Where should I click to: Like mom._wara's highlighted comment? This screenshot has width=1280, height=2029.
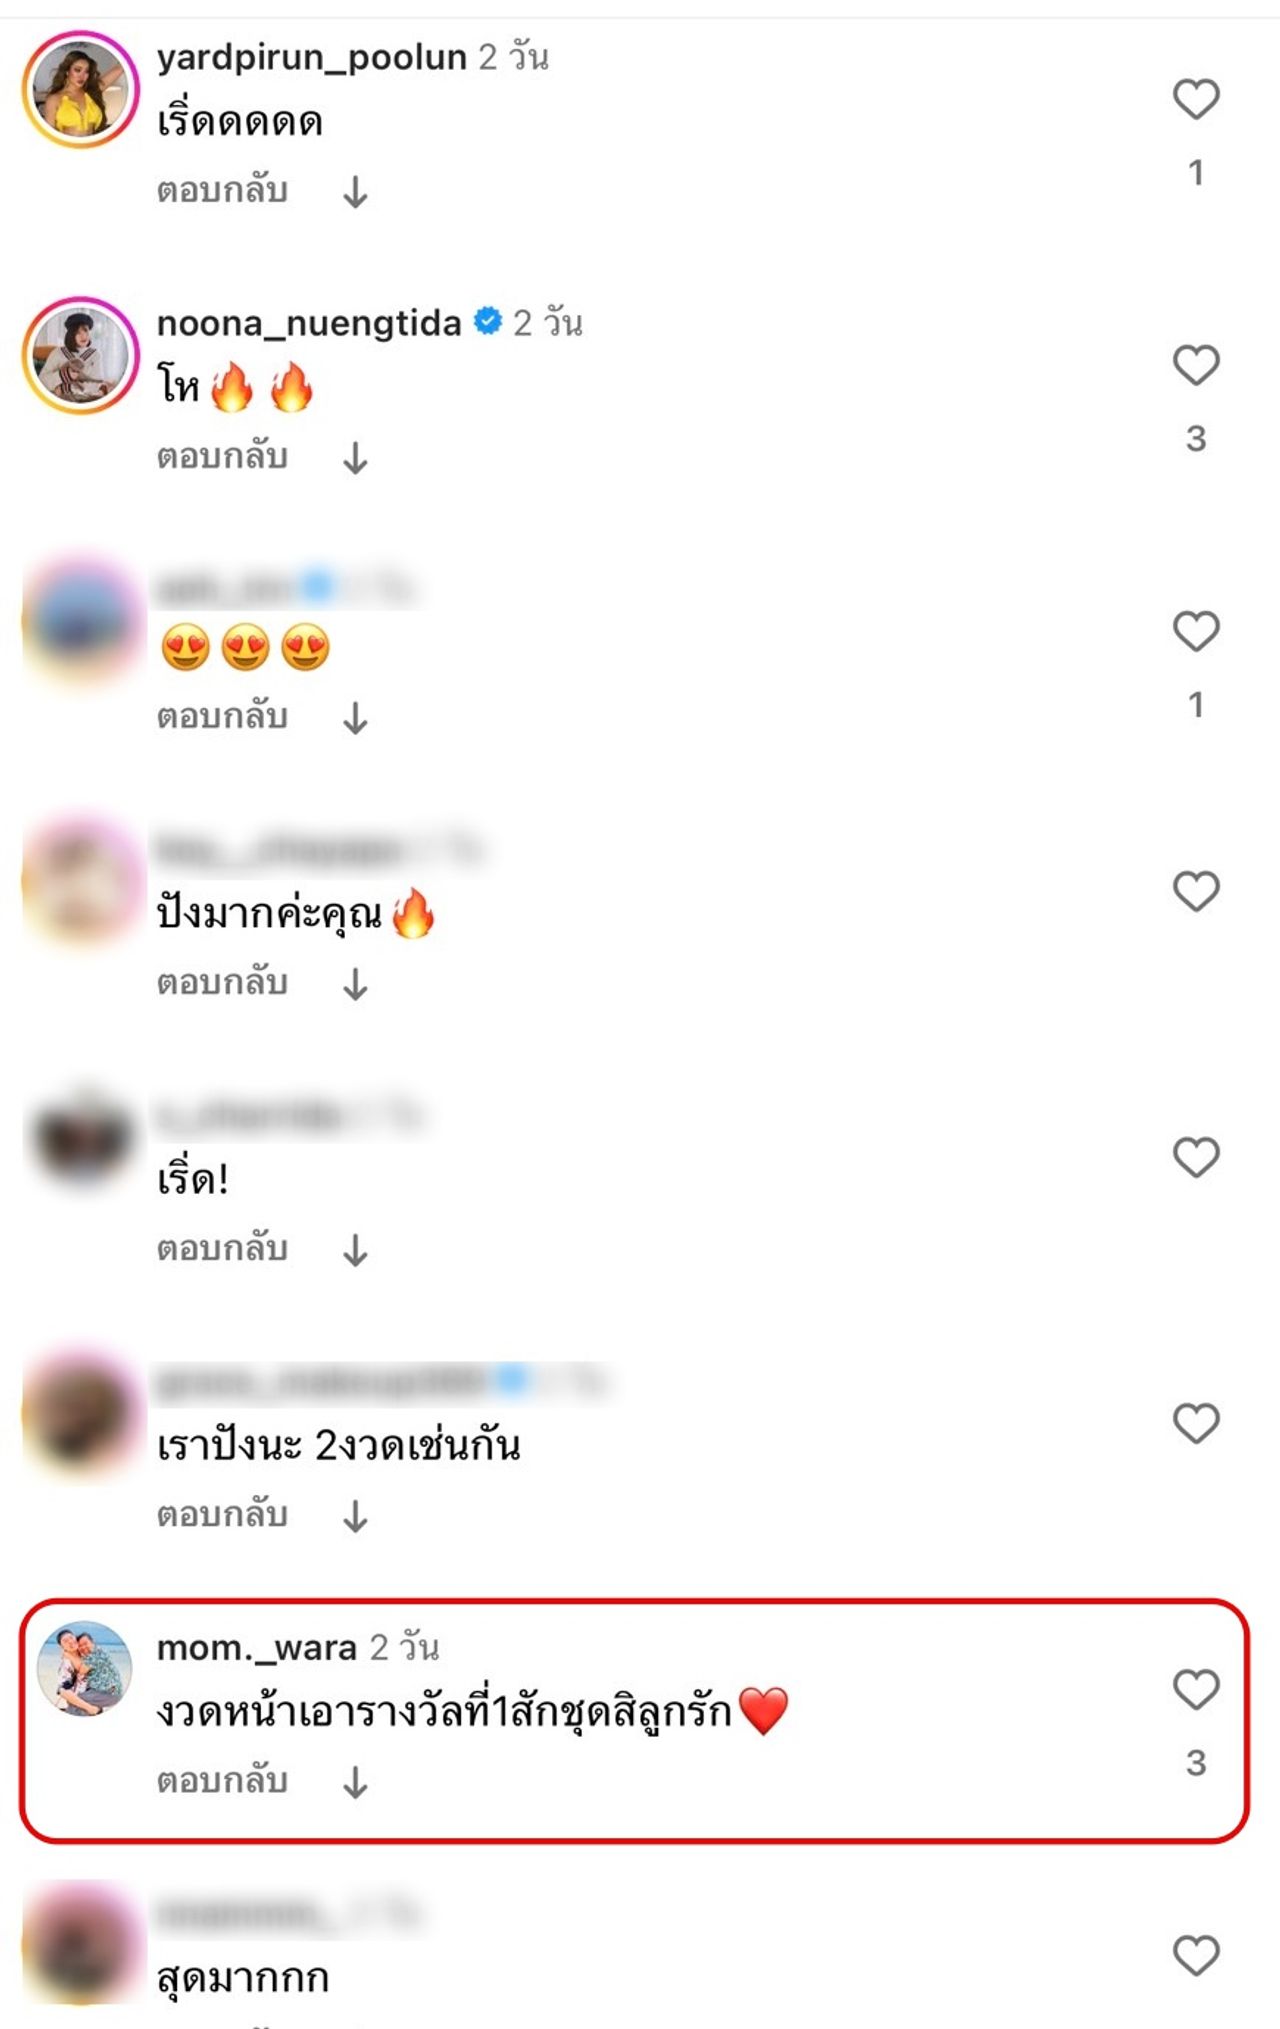pos(1196,1689)
